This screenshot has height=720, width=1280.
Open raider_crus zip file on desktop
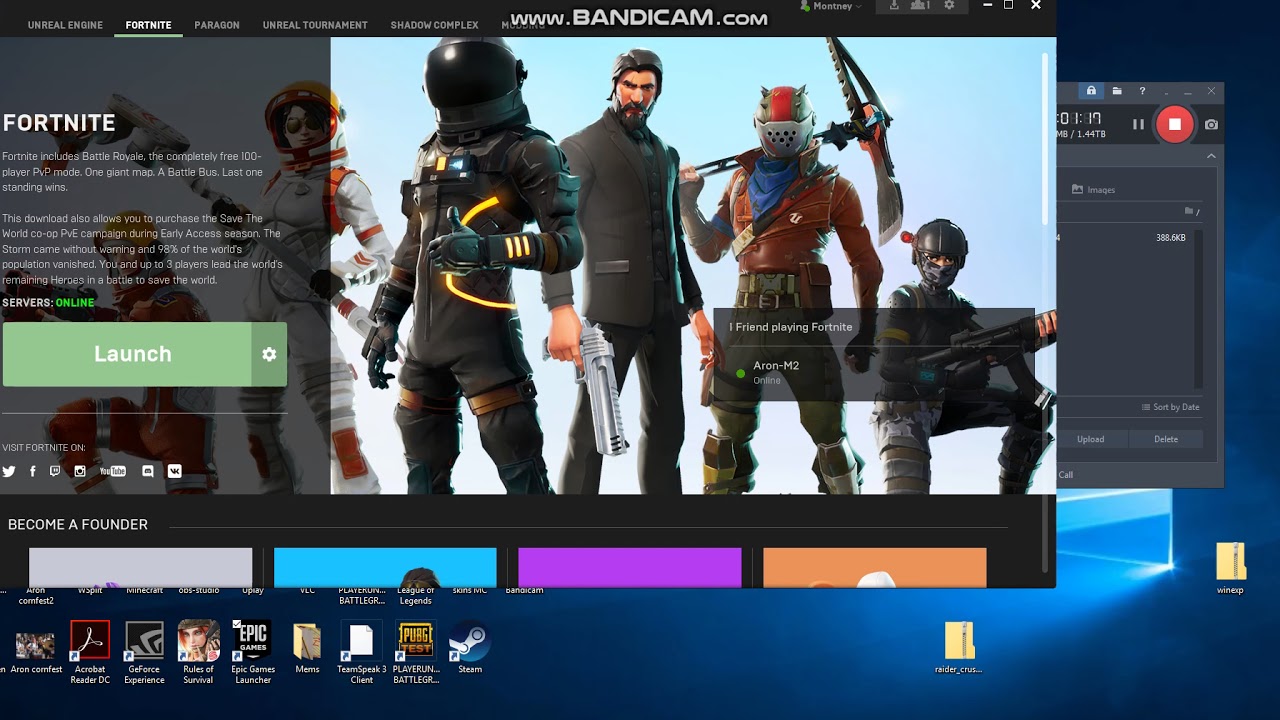click(959, 648)
